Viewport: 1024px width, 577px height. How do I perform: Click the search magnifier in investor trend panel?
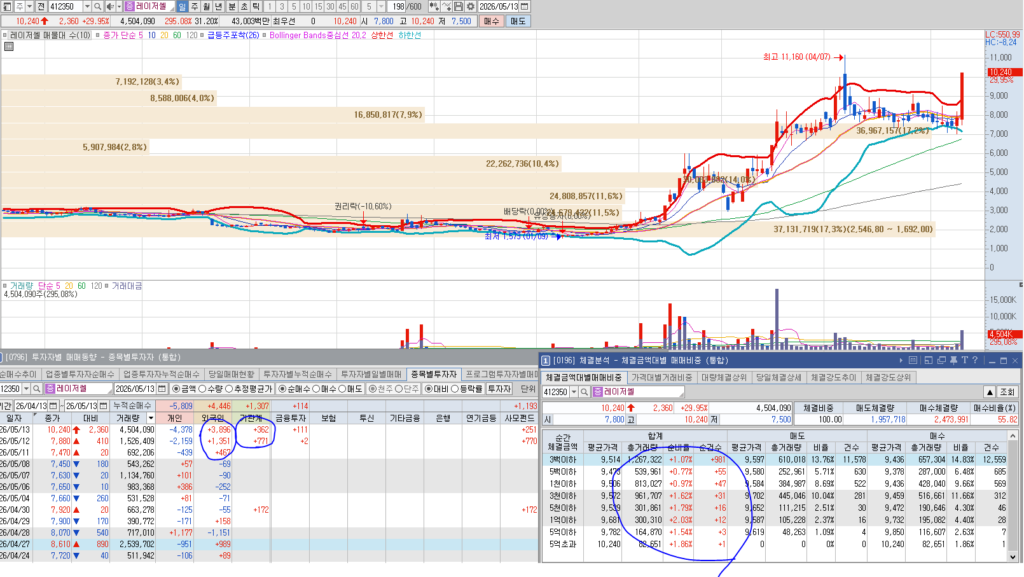point(37,388)
